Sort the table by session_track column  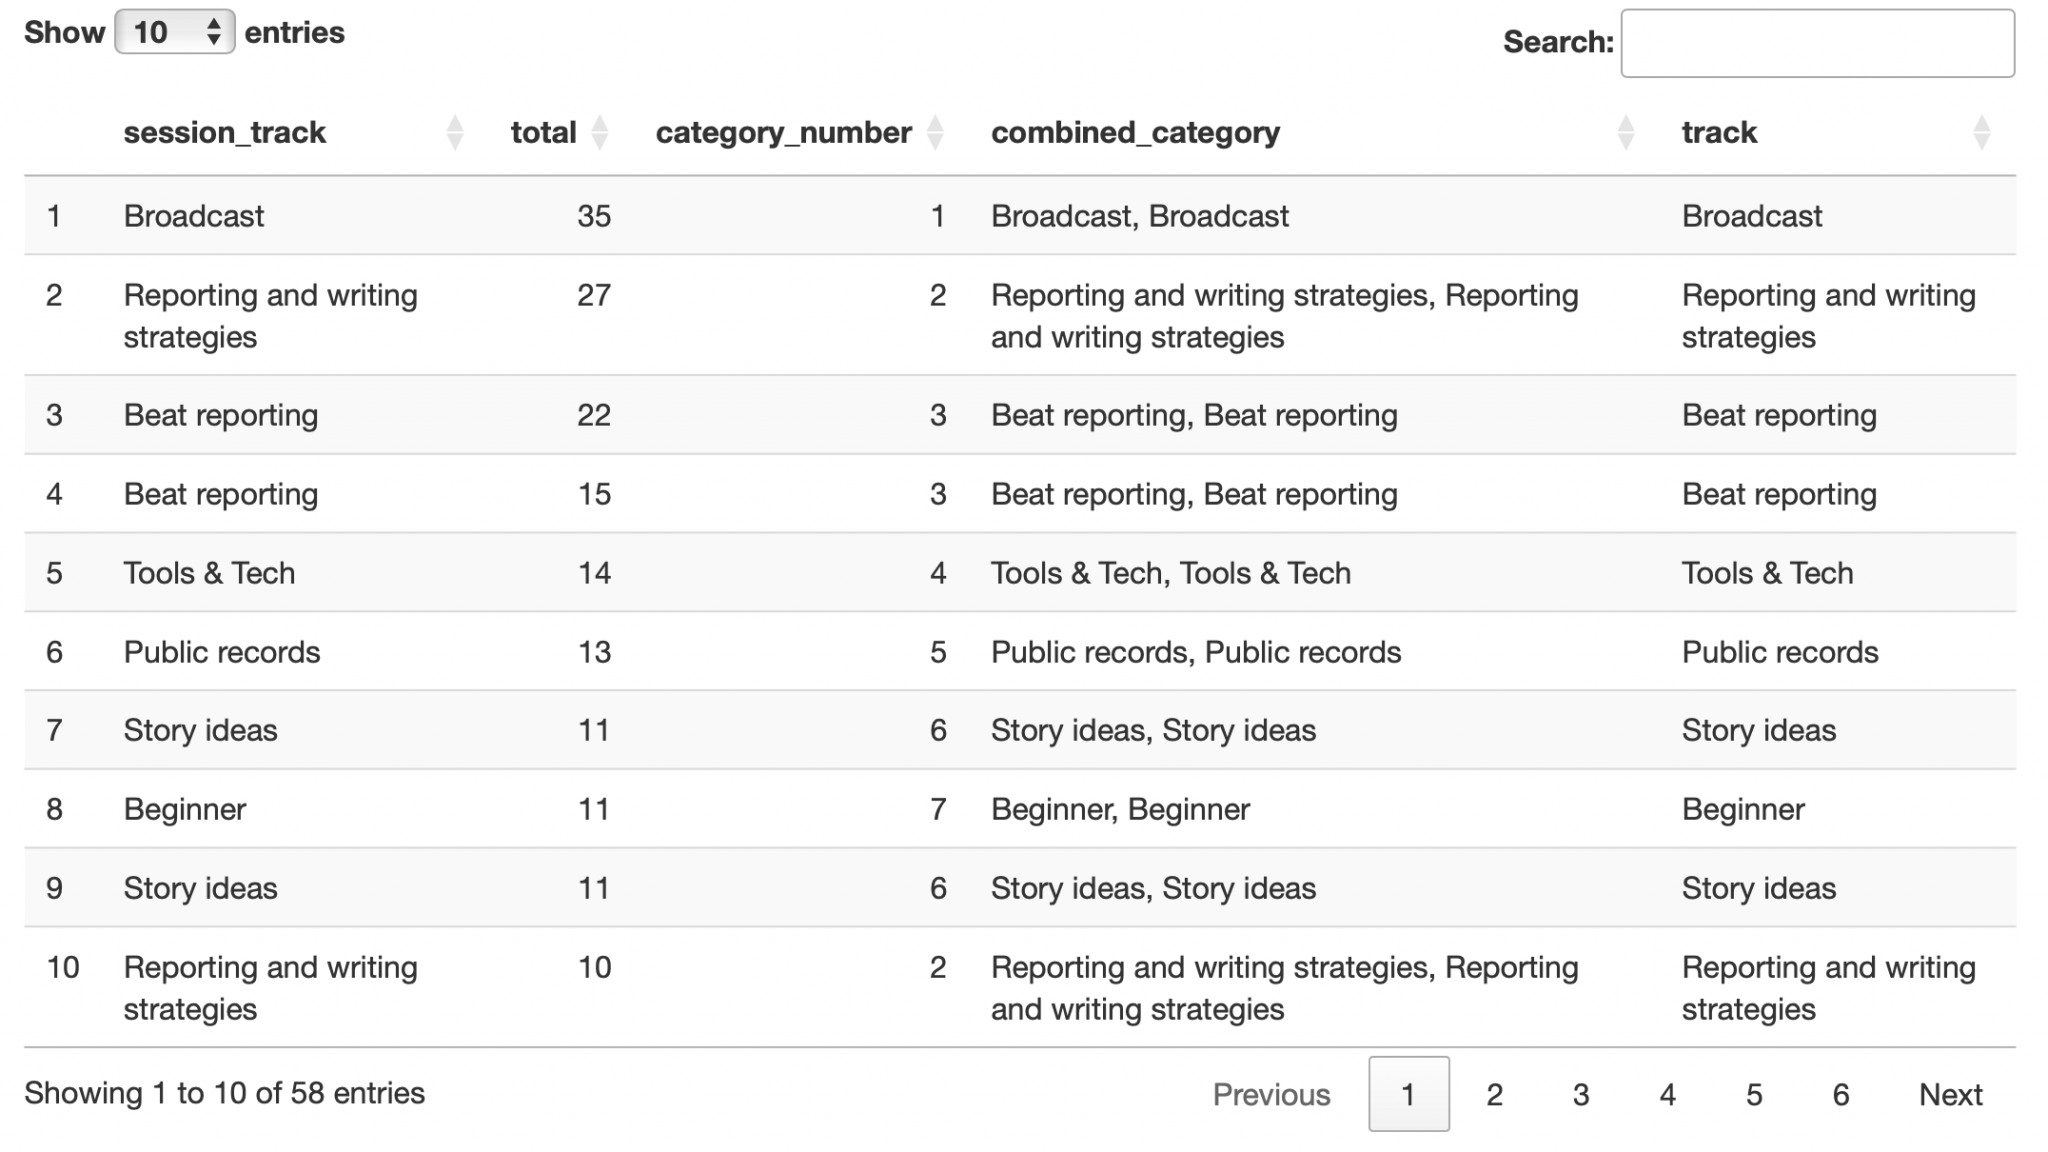click(225, 132)
